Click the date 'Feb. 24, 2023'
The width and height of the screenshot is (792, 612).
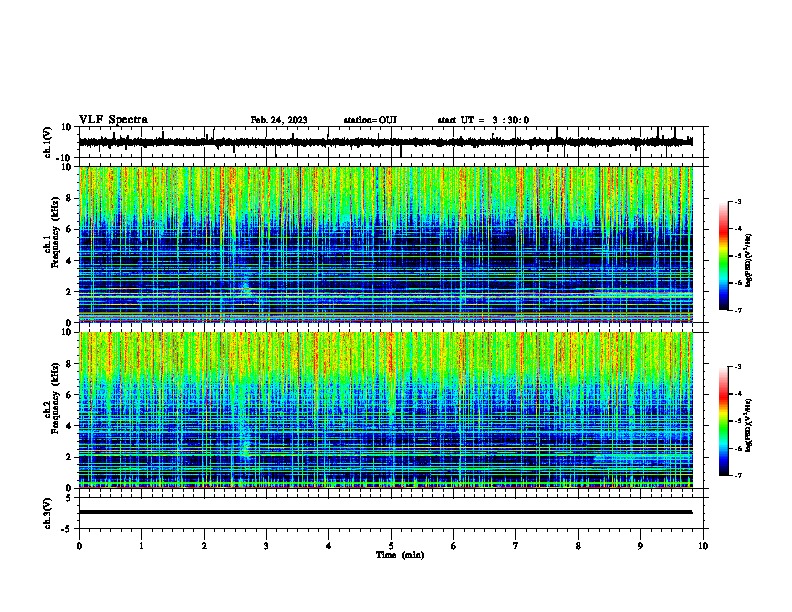pos(279,120)
